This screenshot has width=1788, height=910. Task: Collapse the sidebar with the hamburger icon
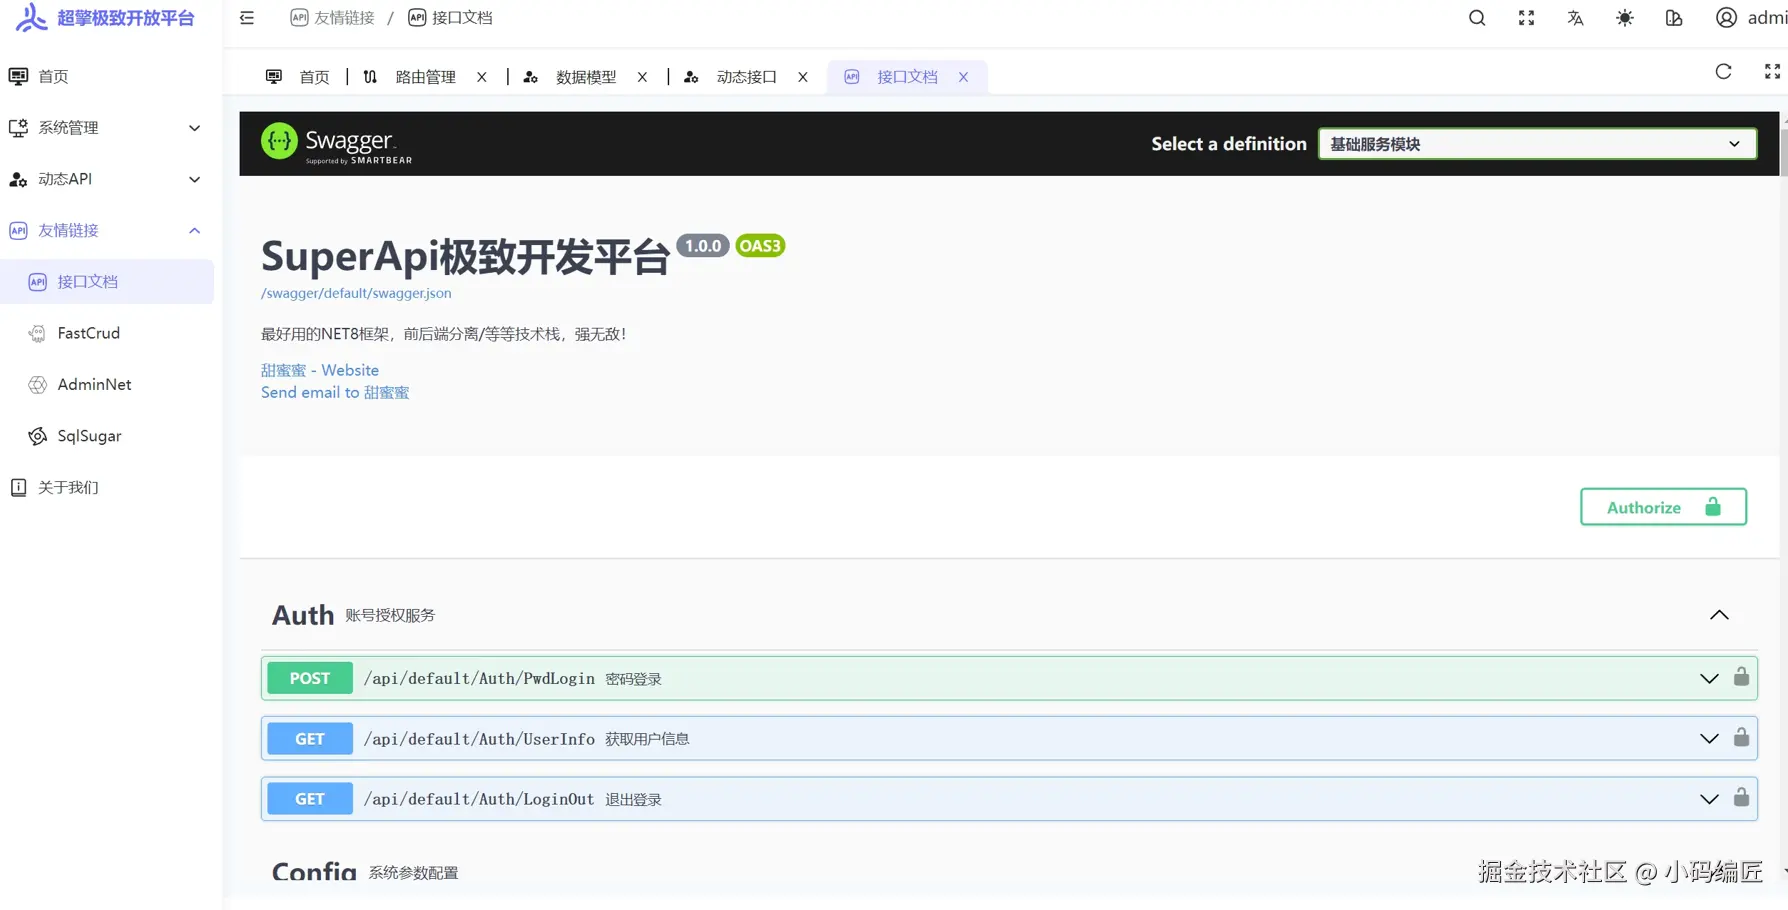(246, 17)
